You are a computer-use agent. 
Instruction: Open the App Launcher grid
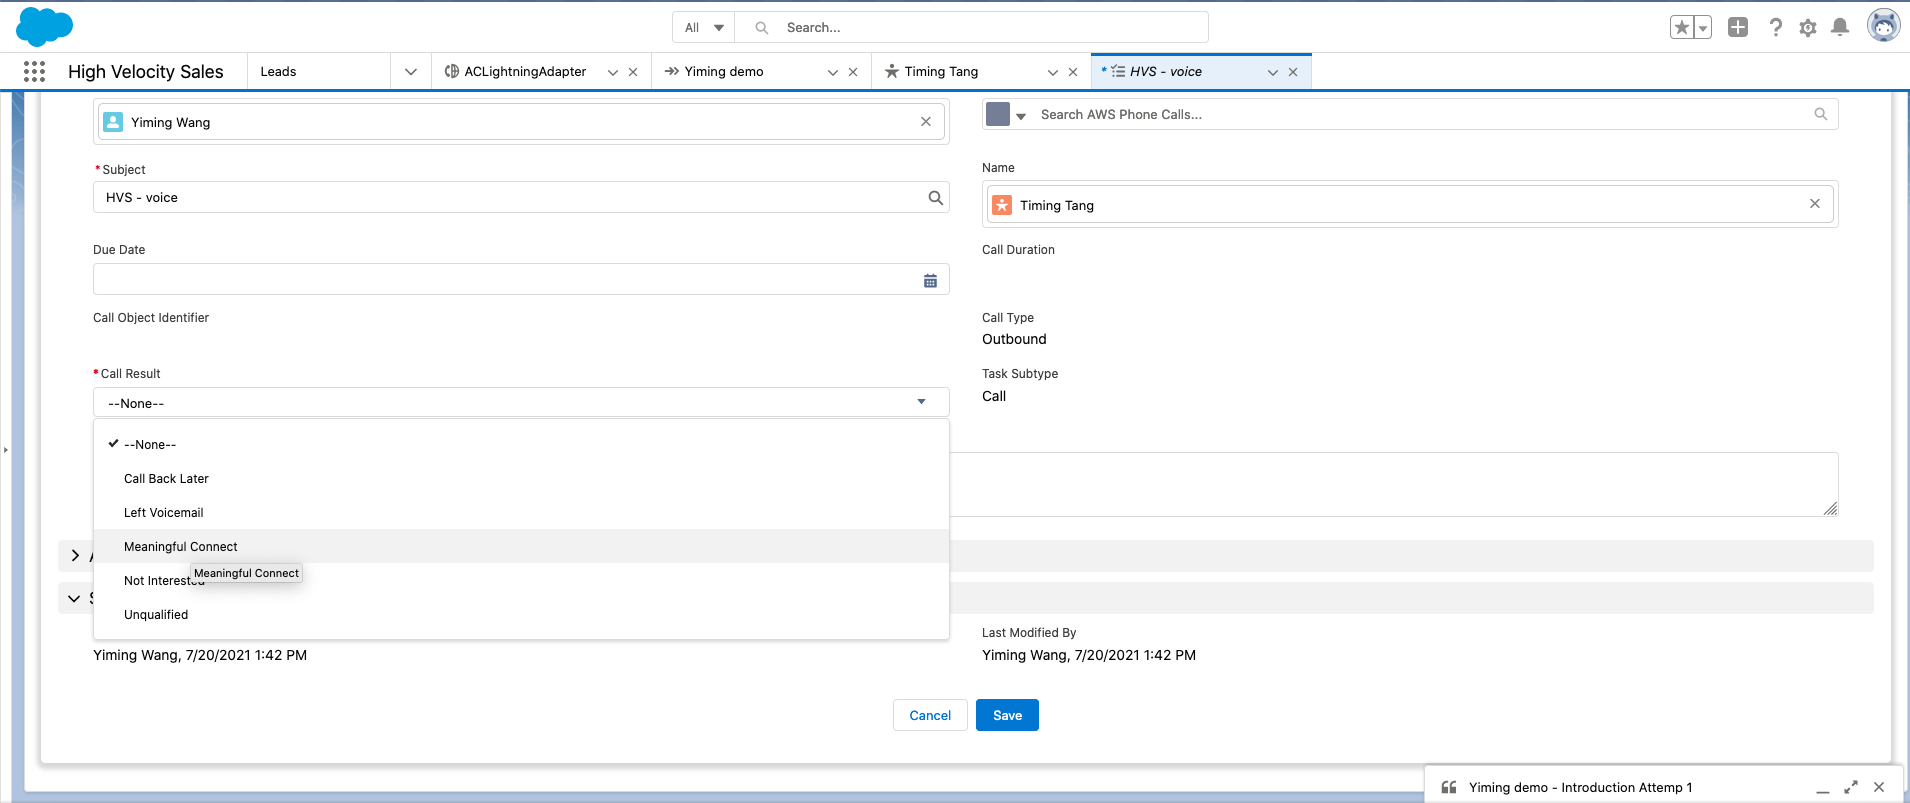(x=34, y=72)
